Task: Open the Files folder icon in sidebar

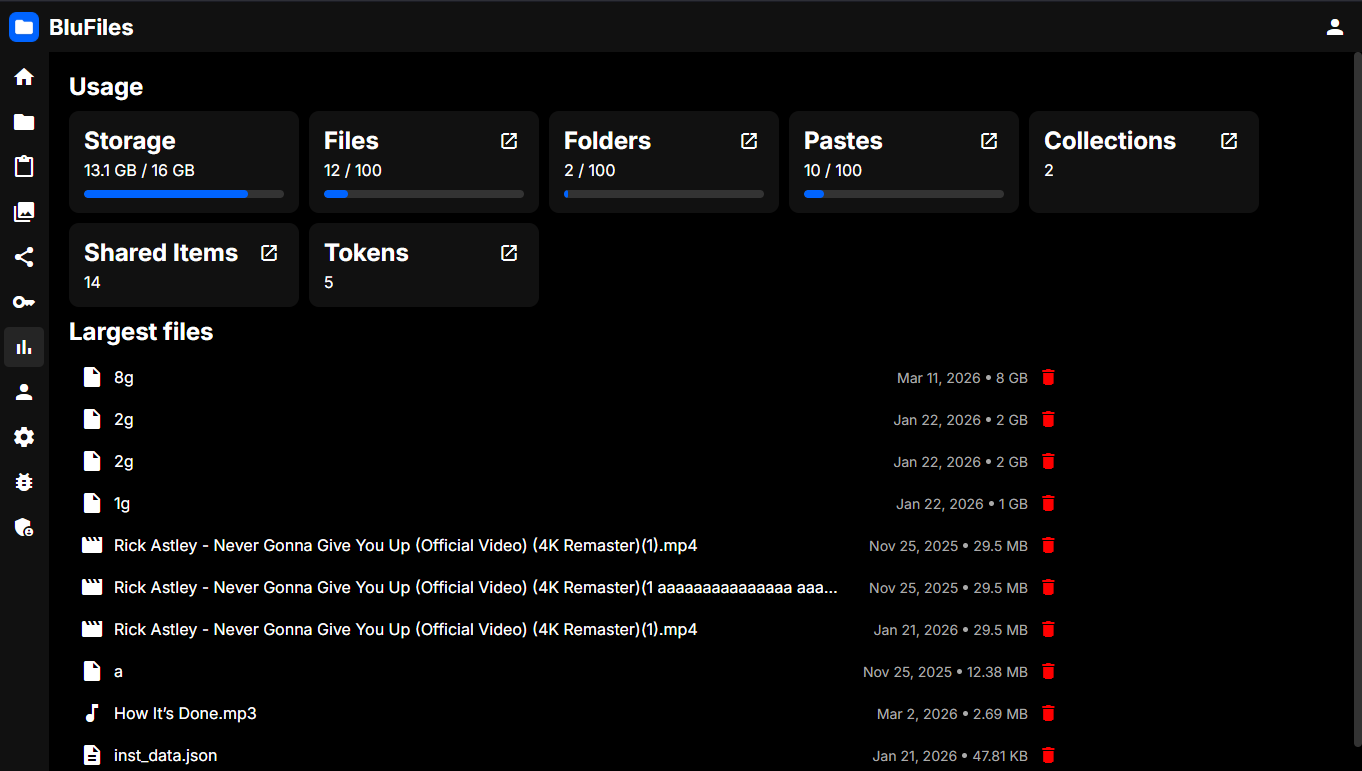Action: (x=24, y=122)
